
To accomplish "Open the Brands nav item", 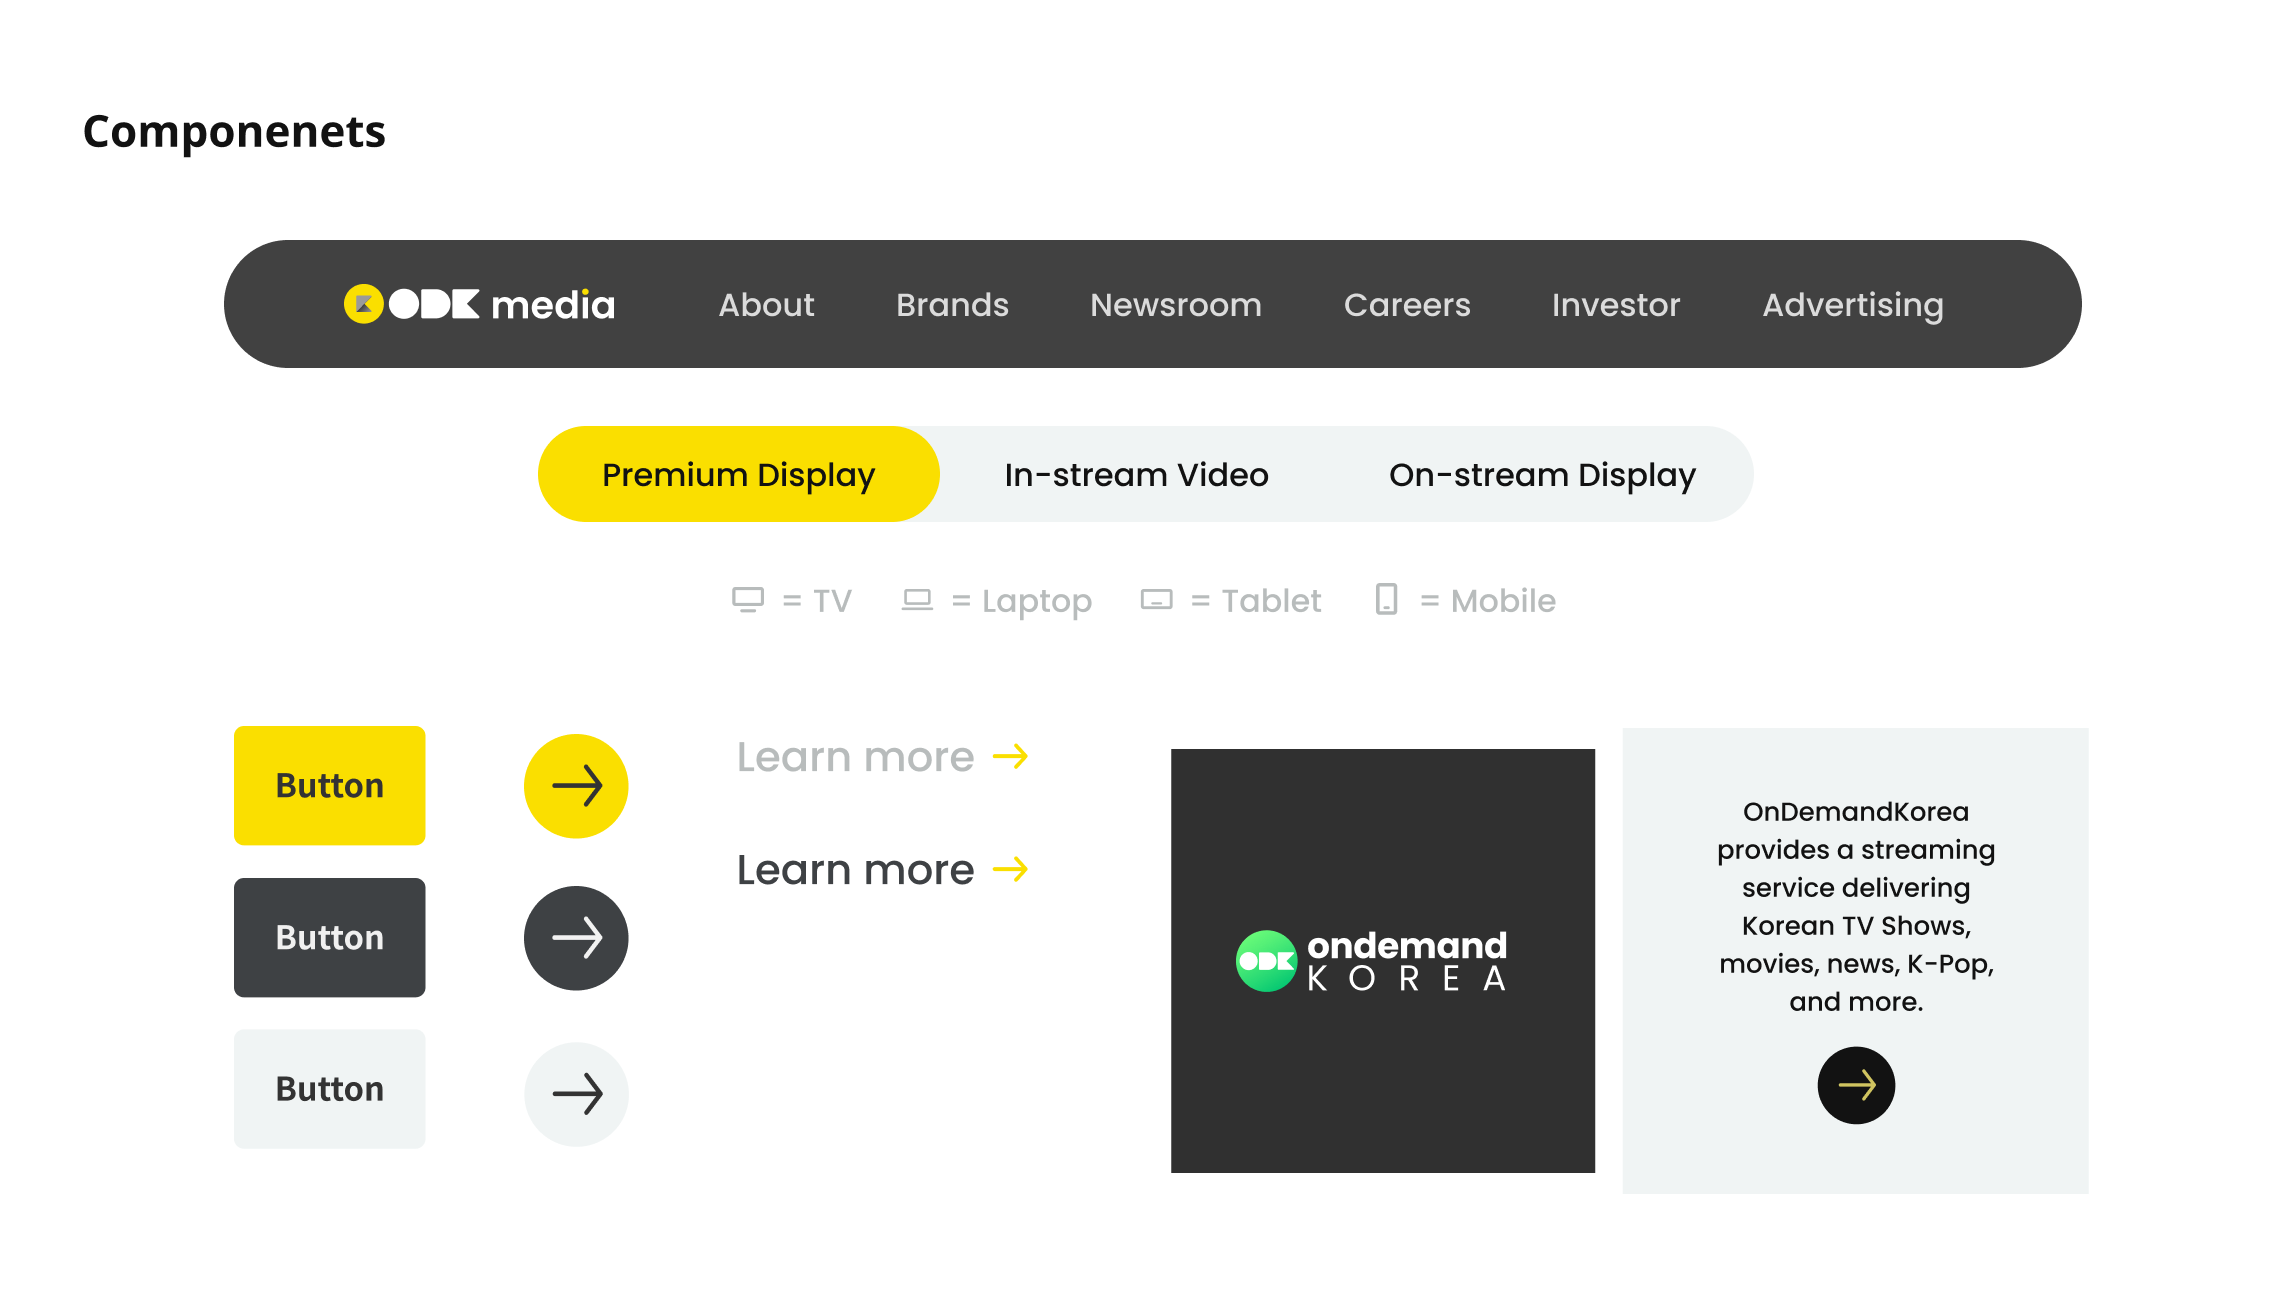I will [952, 305].
